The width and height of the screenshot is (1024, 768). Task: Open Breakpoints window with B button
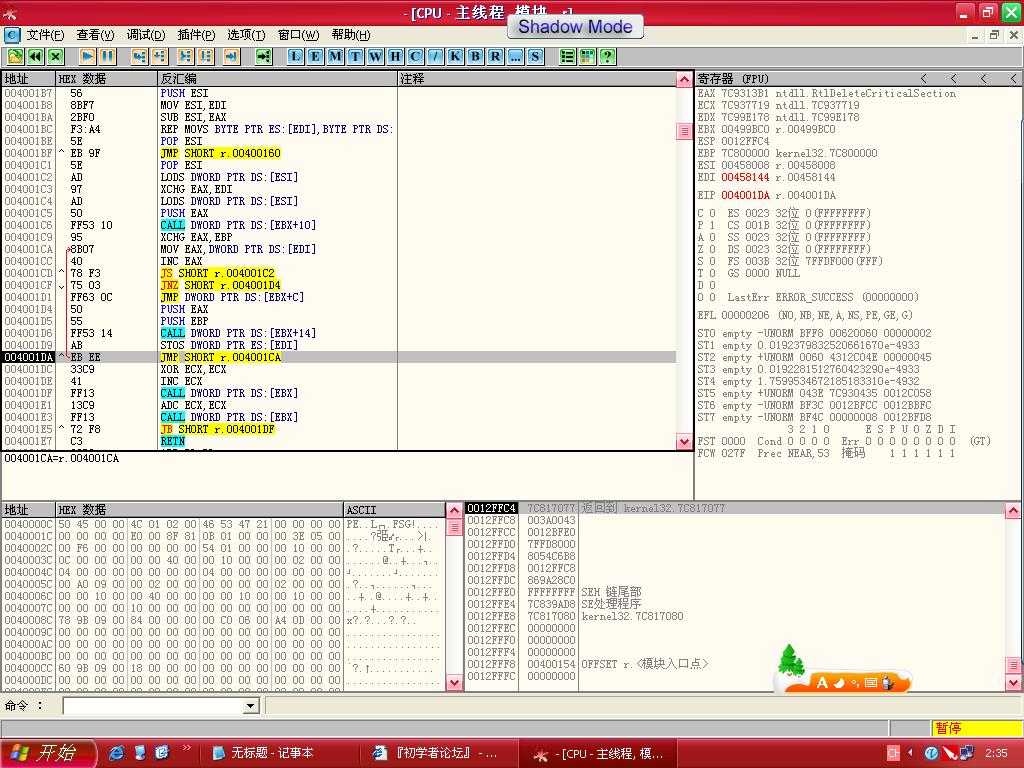(x=475, y=56)
